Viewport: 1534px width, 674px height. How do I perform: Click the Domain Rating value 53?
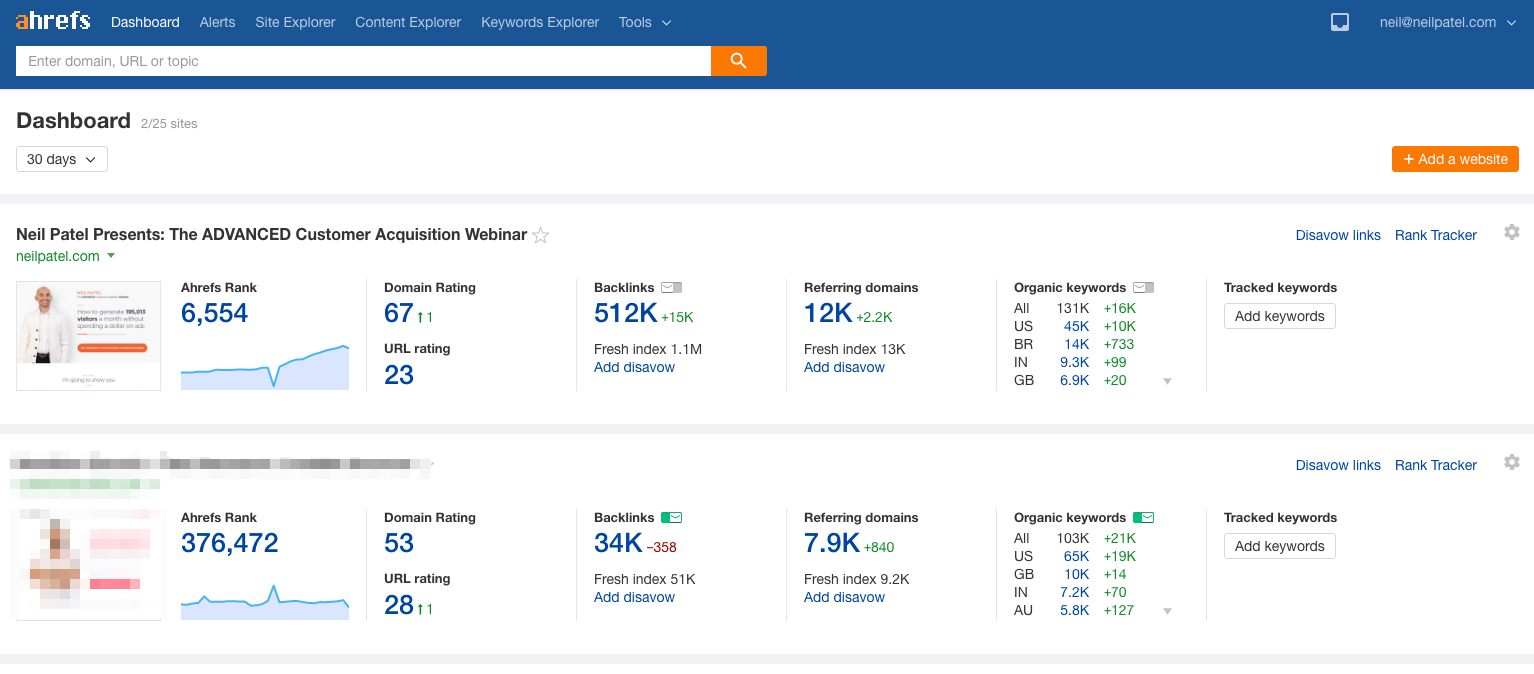398,543
